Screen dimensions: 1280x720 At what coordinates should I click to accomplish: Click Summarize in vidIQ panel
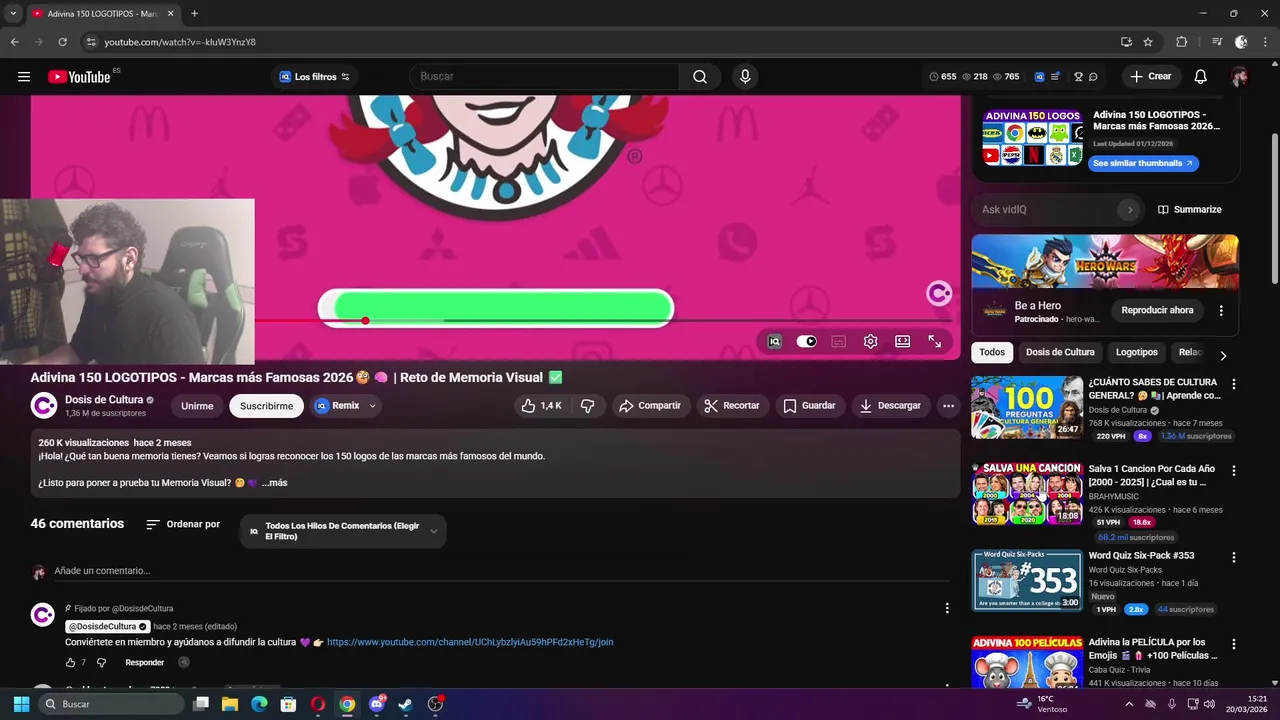pos(1190,210)
